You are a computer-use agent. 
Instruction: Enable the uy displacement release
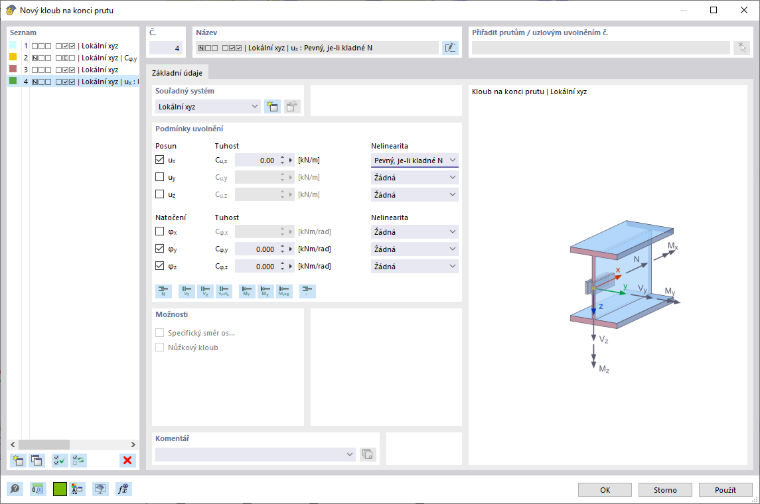(159, 177)
